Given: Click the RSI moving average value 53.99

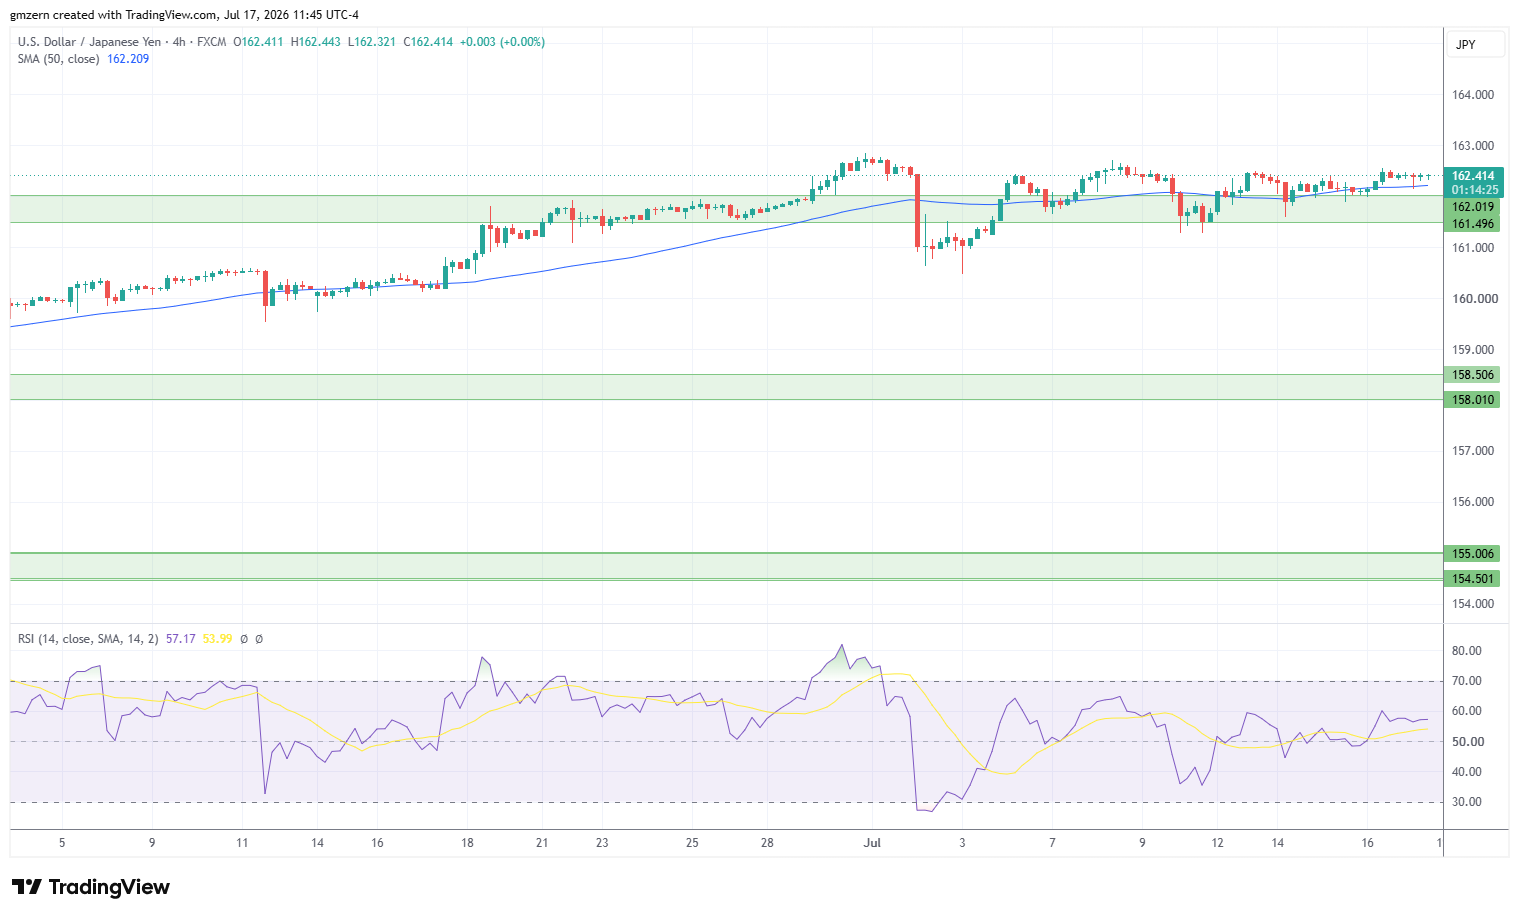Looking at the screenshot, I should (x=218, y=639).
